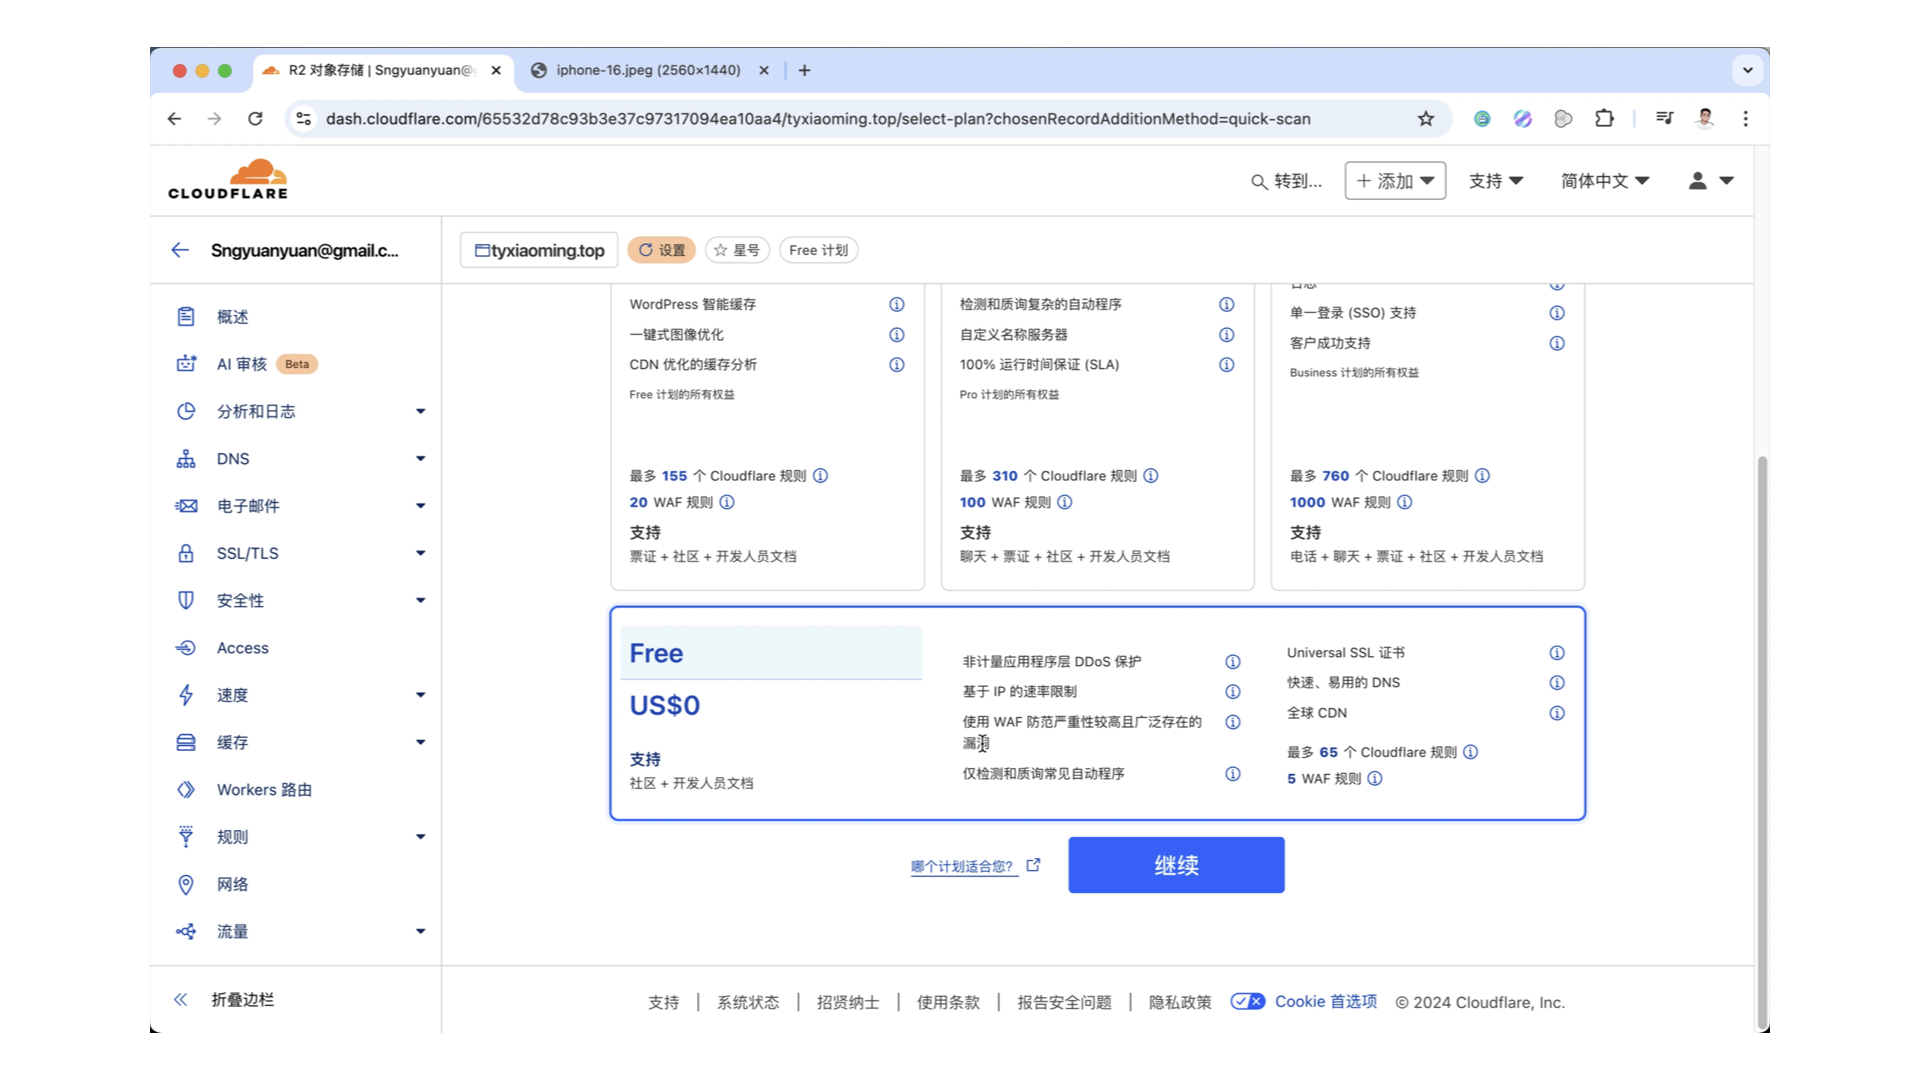Viewport: 1920px width, 1080px height.
Task: Open the browser extensions puzzle icon
Action: (1604, 119)
